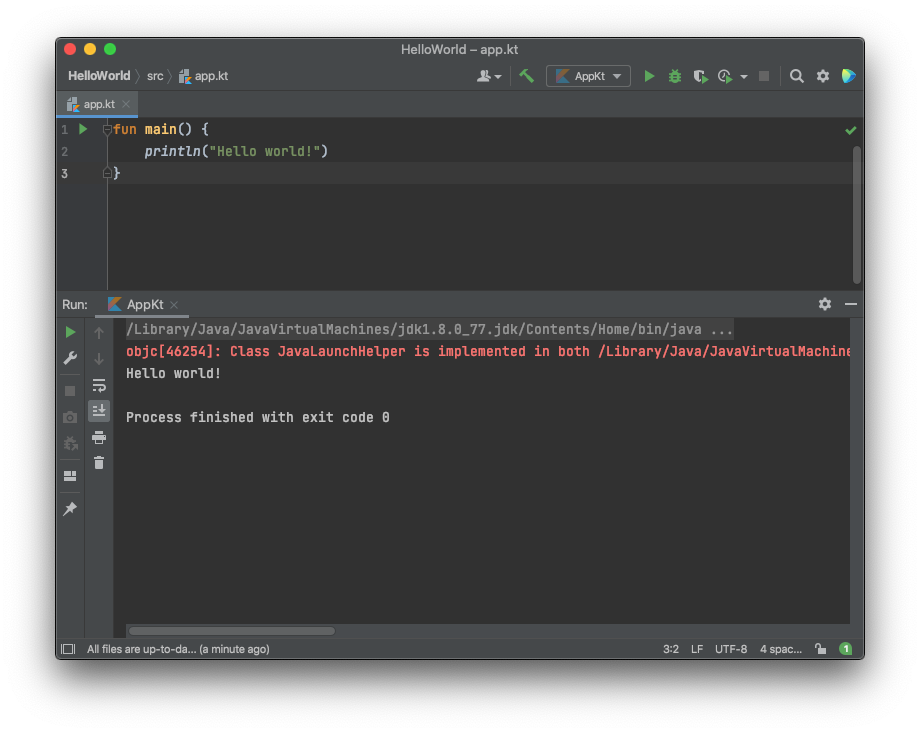Run main from the gutter play icon

(x=83, y=129)
